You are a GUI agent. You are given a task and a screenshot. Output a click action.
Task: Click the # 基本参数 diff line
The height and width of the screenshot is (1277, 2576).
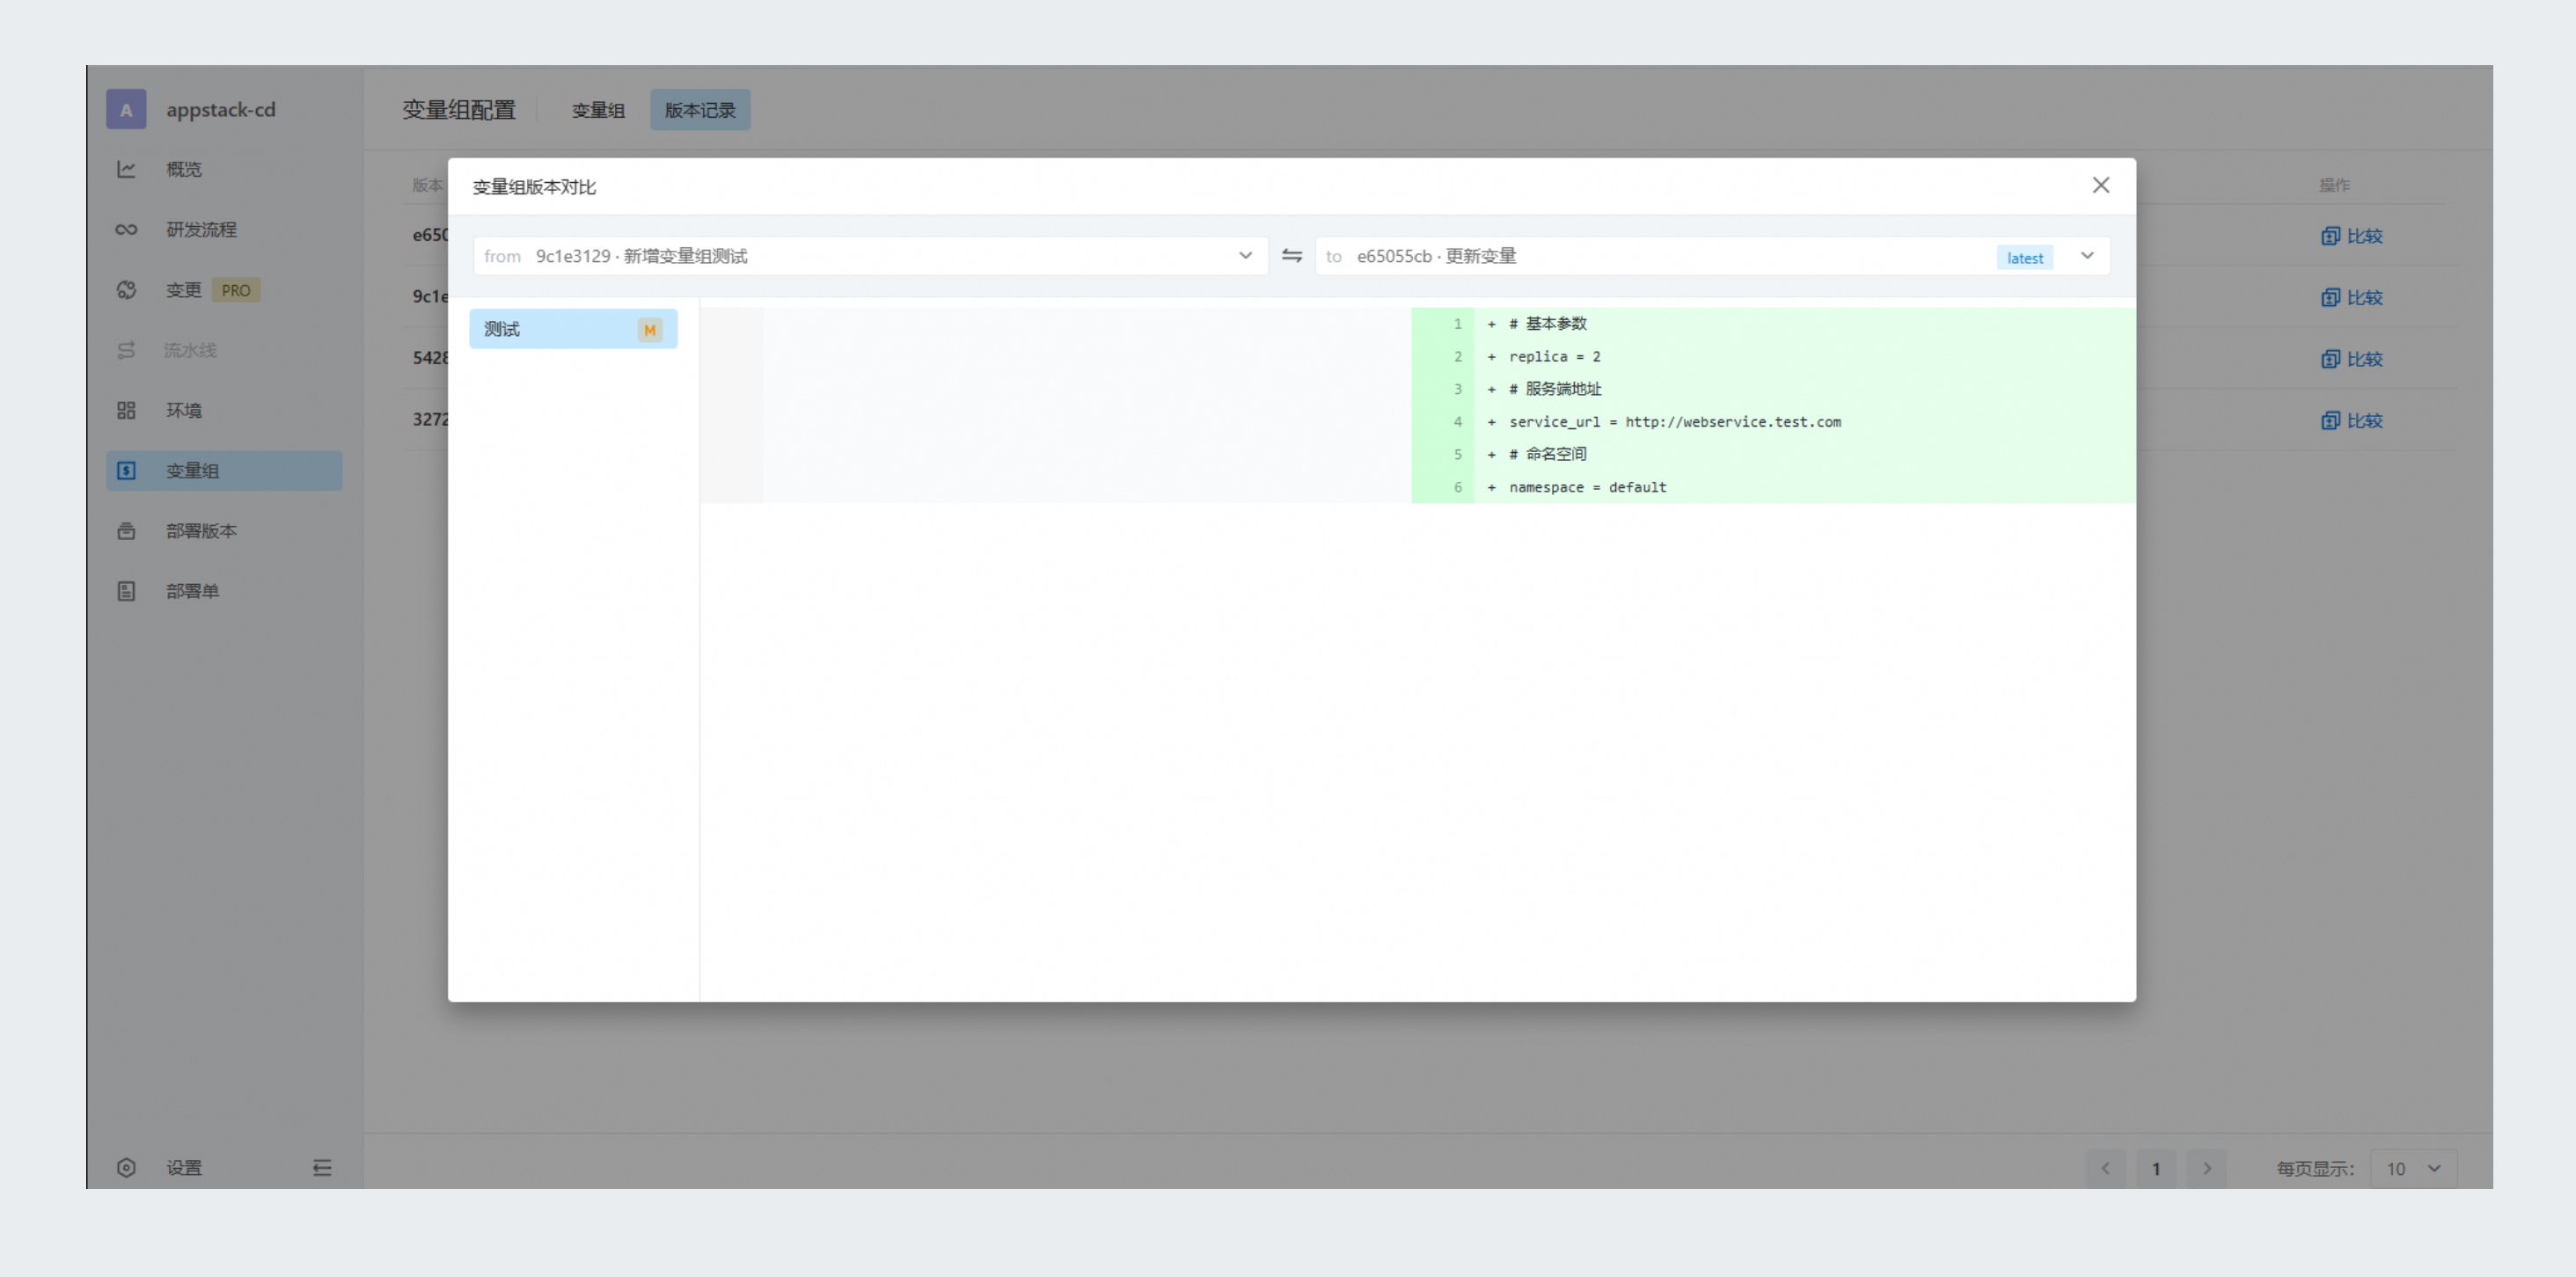click(x=1772, y=323)
